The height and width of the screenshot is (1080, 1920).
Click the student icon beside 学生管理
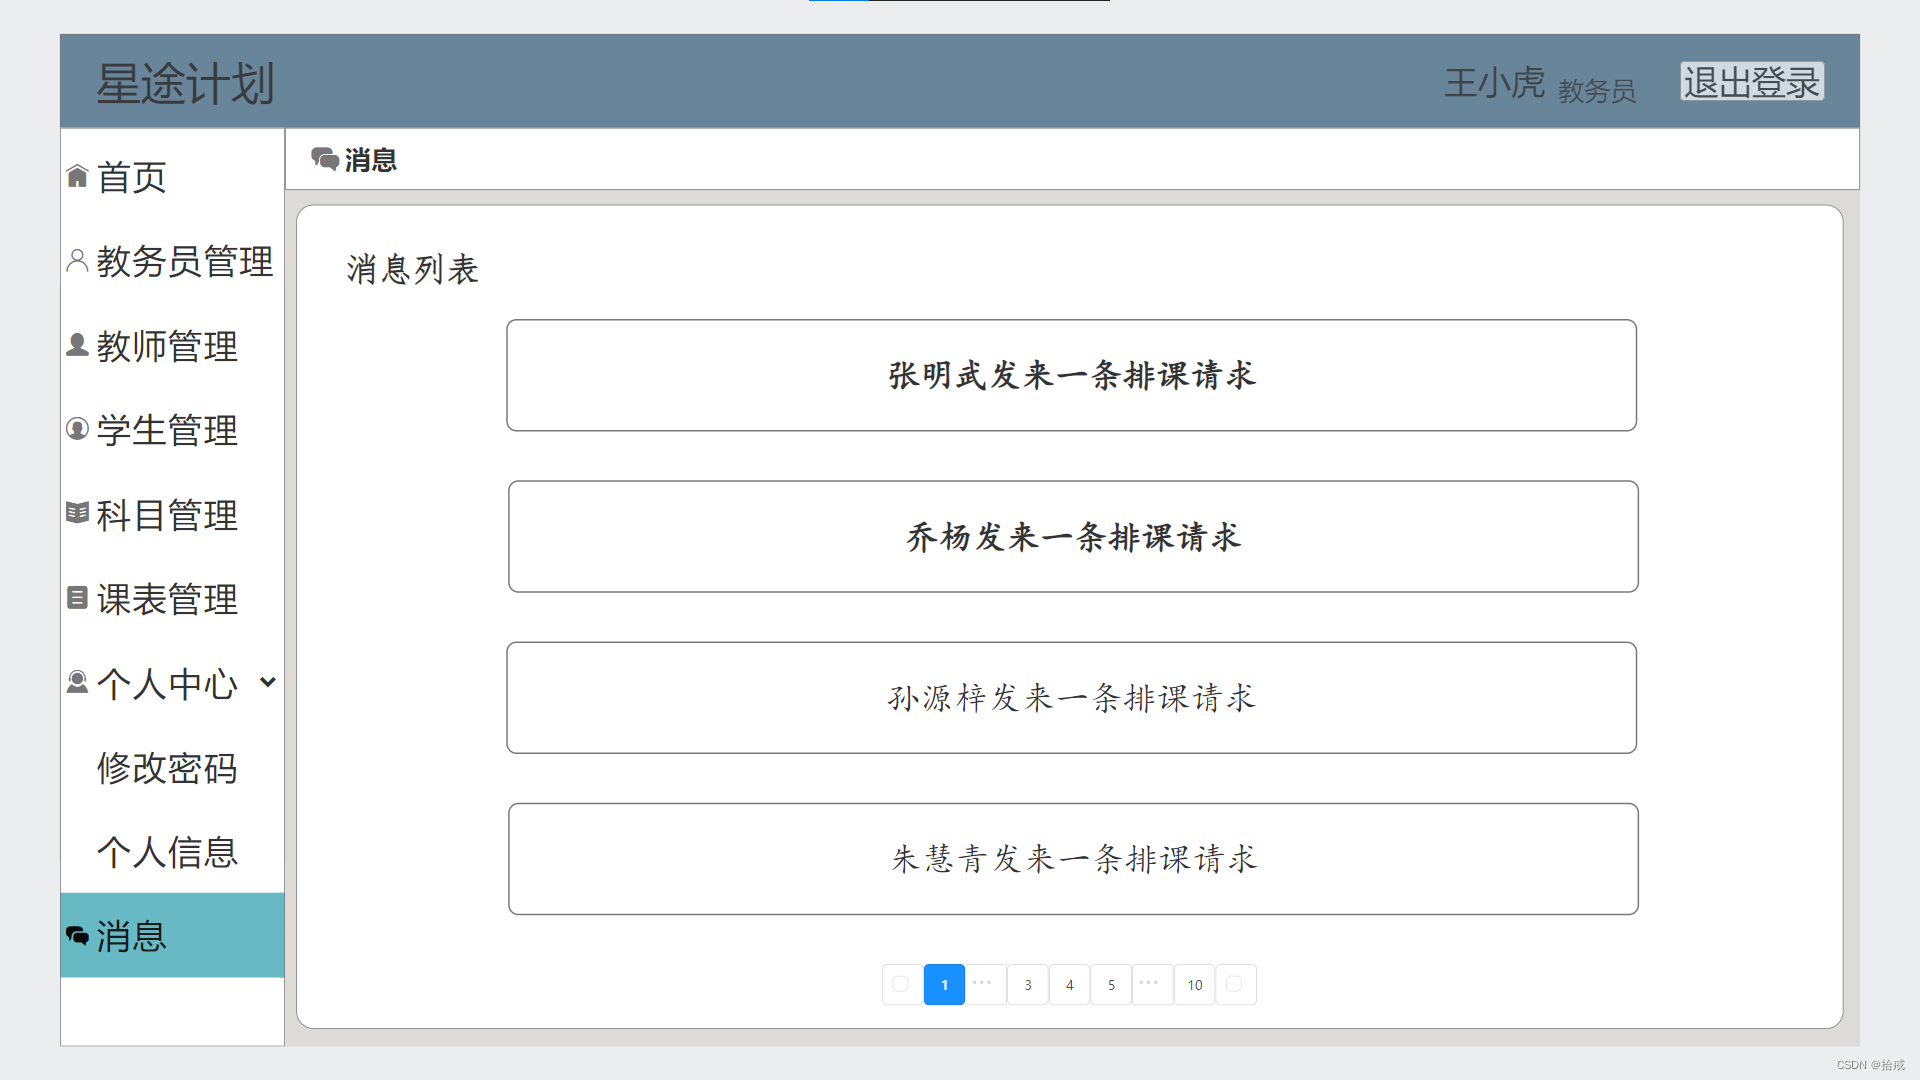77,429
